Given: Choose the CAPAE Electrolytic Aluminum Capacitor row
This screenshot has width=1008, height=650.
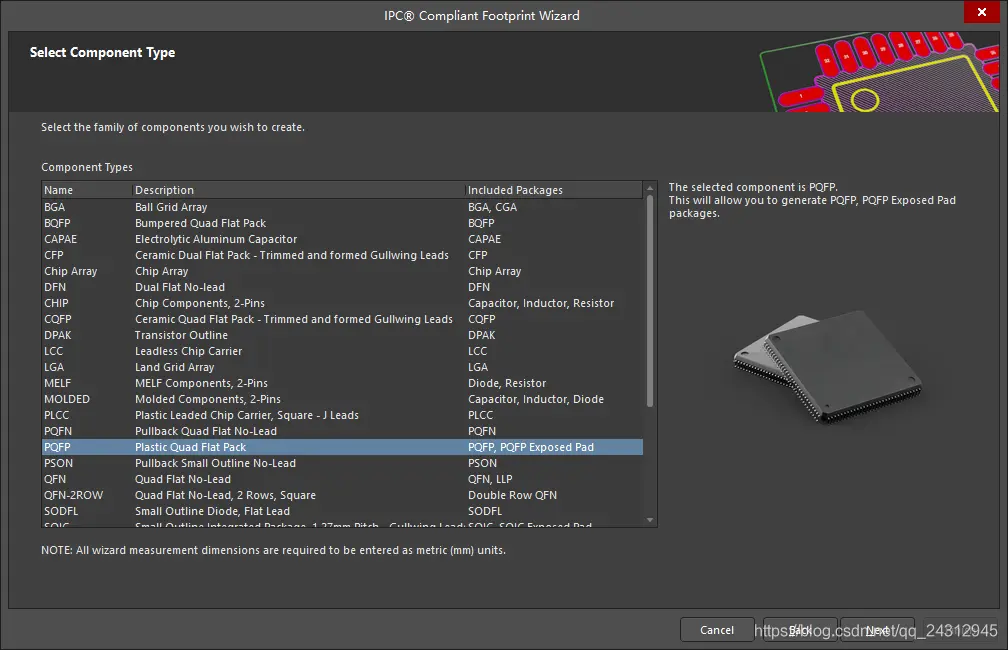Looking at the screenshot, I should coord(342,239).
